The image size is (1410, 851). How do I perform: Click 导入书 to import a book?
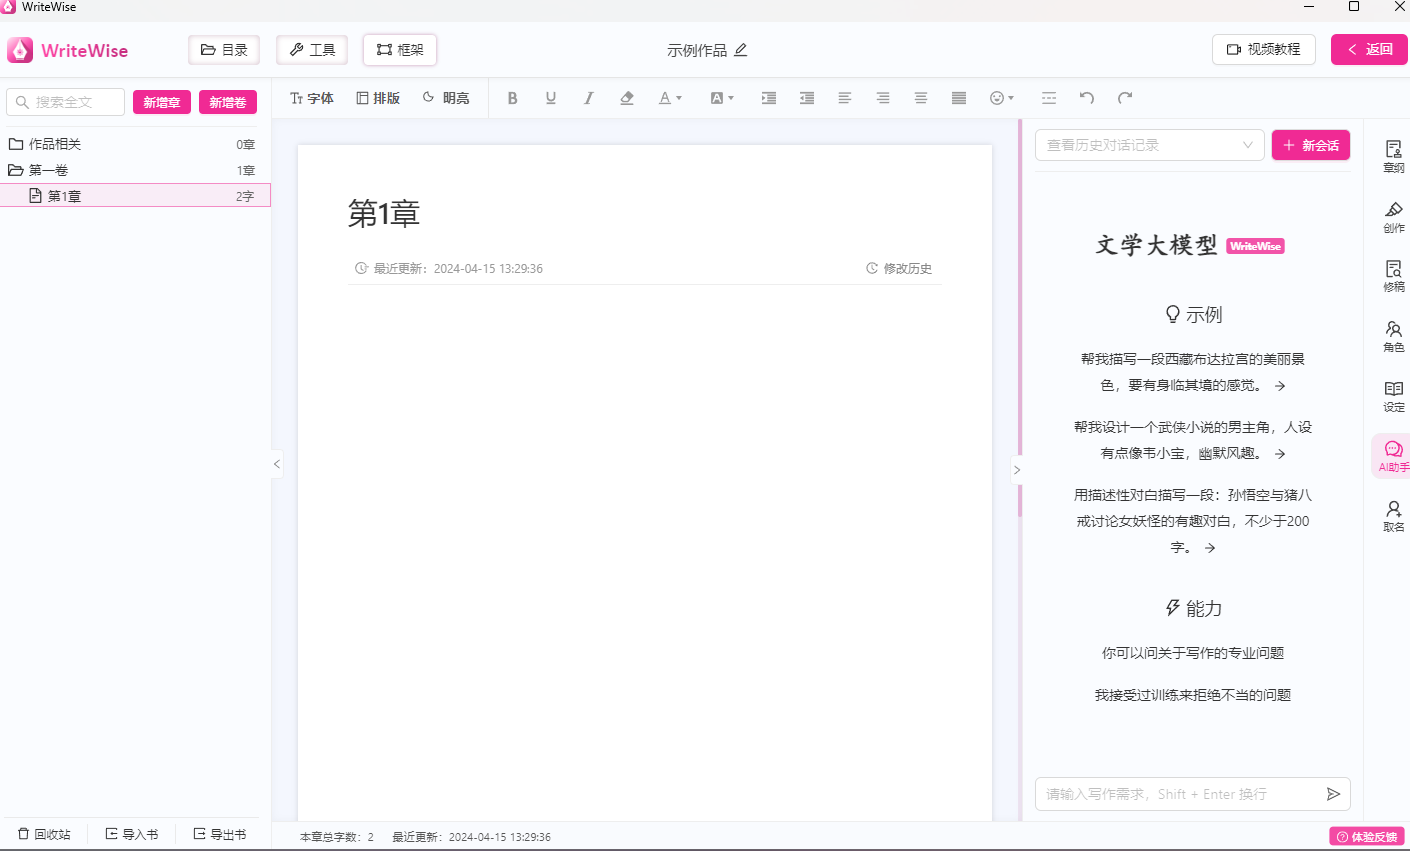[132, 834]
